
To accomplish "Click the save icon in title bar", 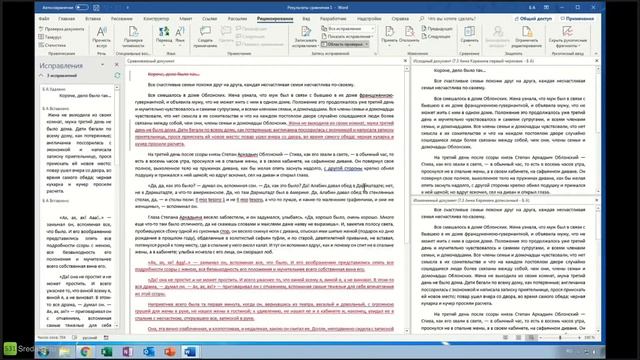I will tap(96, 7).
